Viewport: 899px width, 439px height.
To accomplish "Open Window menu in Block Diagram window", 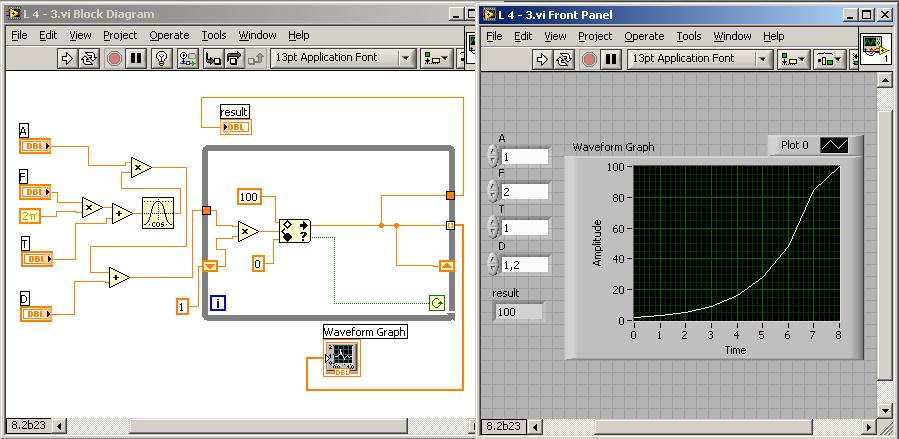I will (257, 36).
